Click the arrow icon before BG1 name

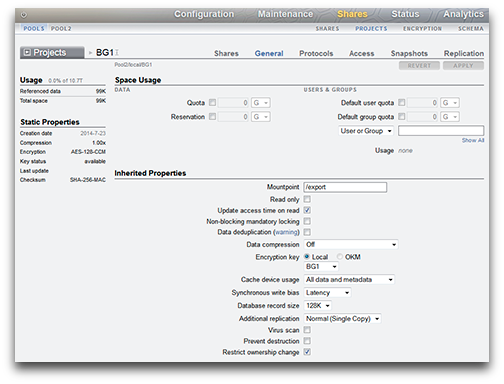pyautogui.click(x=90, y=53)
